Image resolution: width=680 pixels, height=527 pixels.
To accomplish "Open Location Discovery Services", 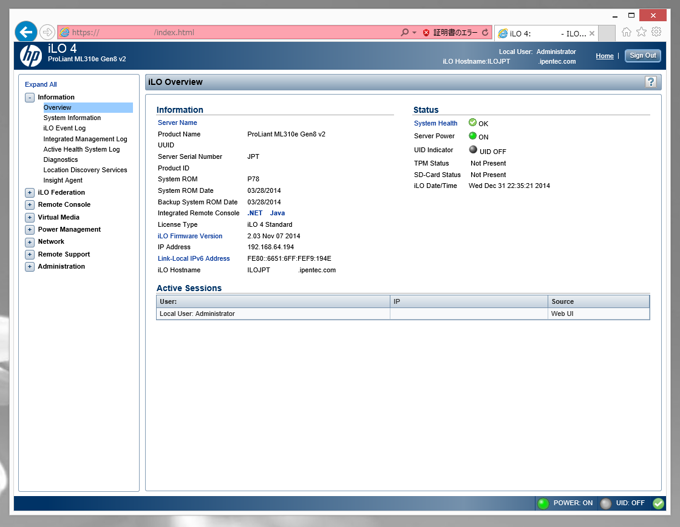I will click(85, 170).
